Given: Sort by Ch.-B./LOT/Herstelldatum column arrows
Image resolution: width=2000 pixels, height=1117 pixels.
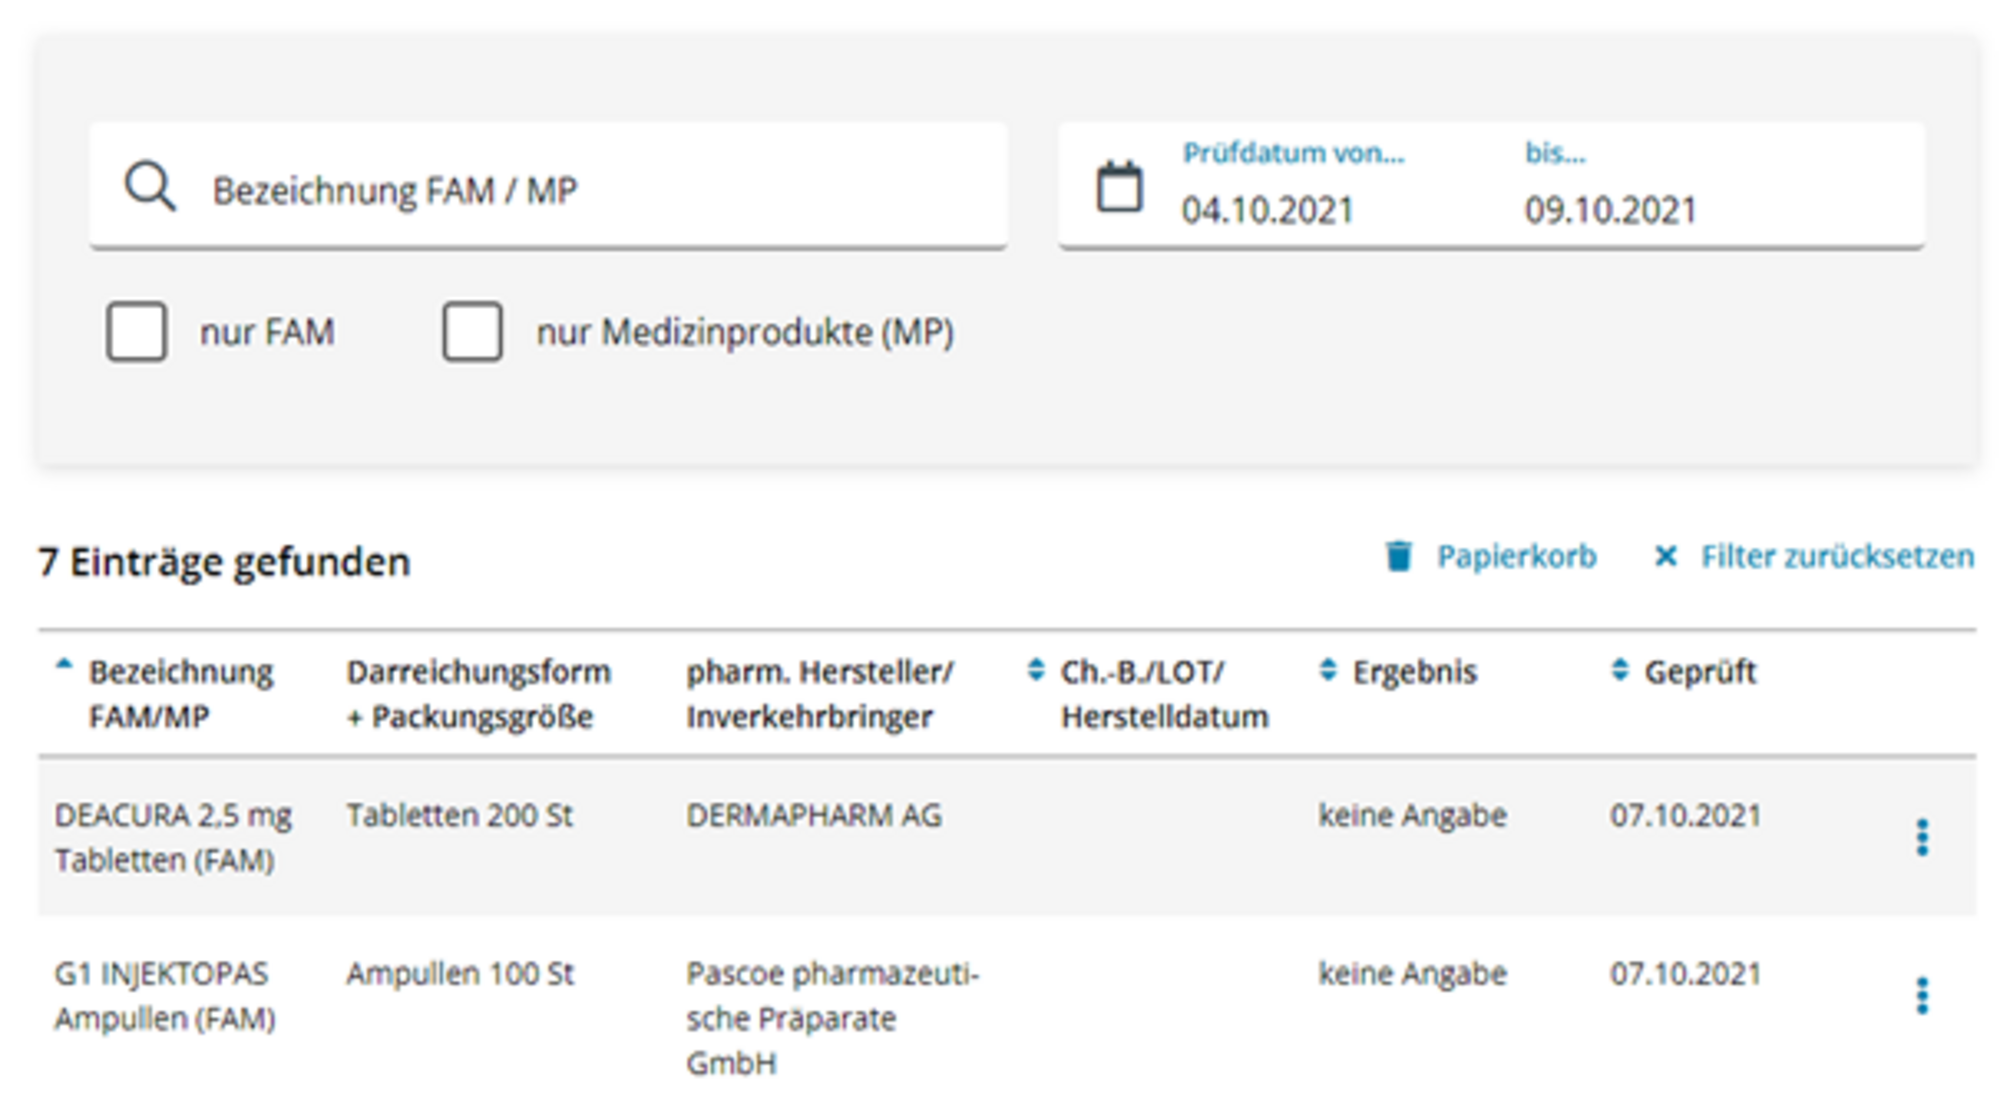Looking at the screenshot, I should 1036,670.
